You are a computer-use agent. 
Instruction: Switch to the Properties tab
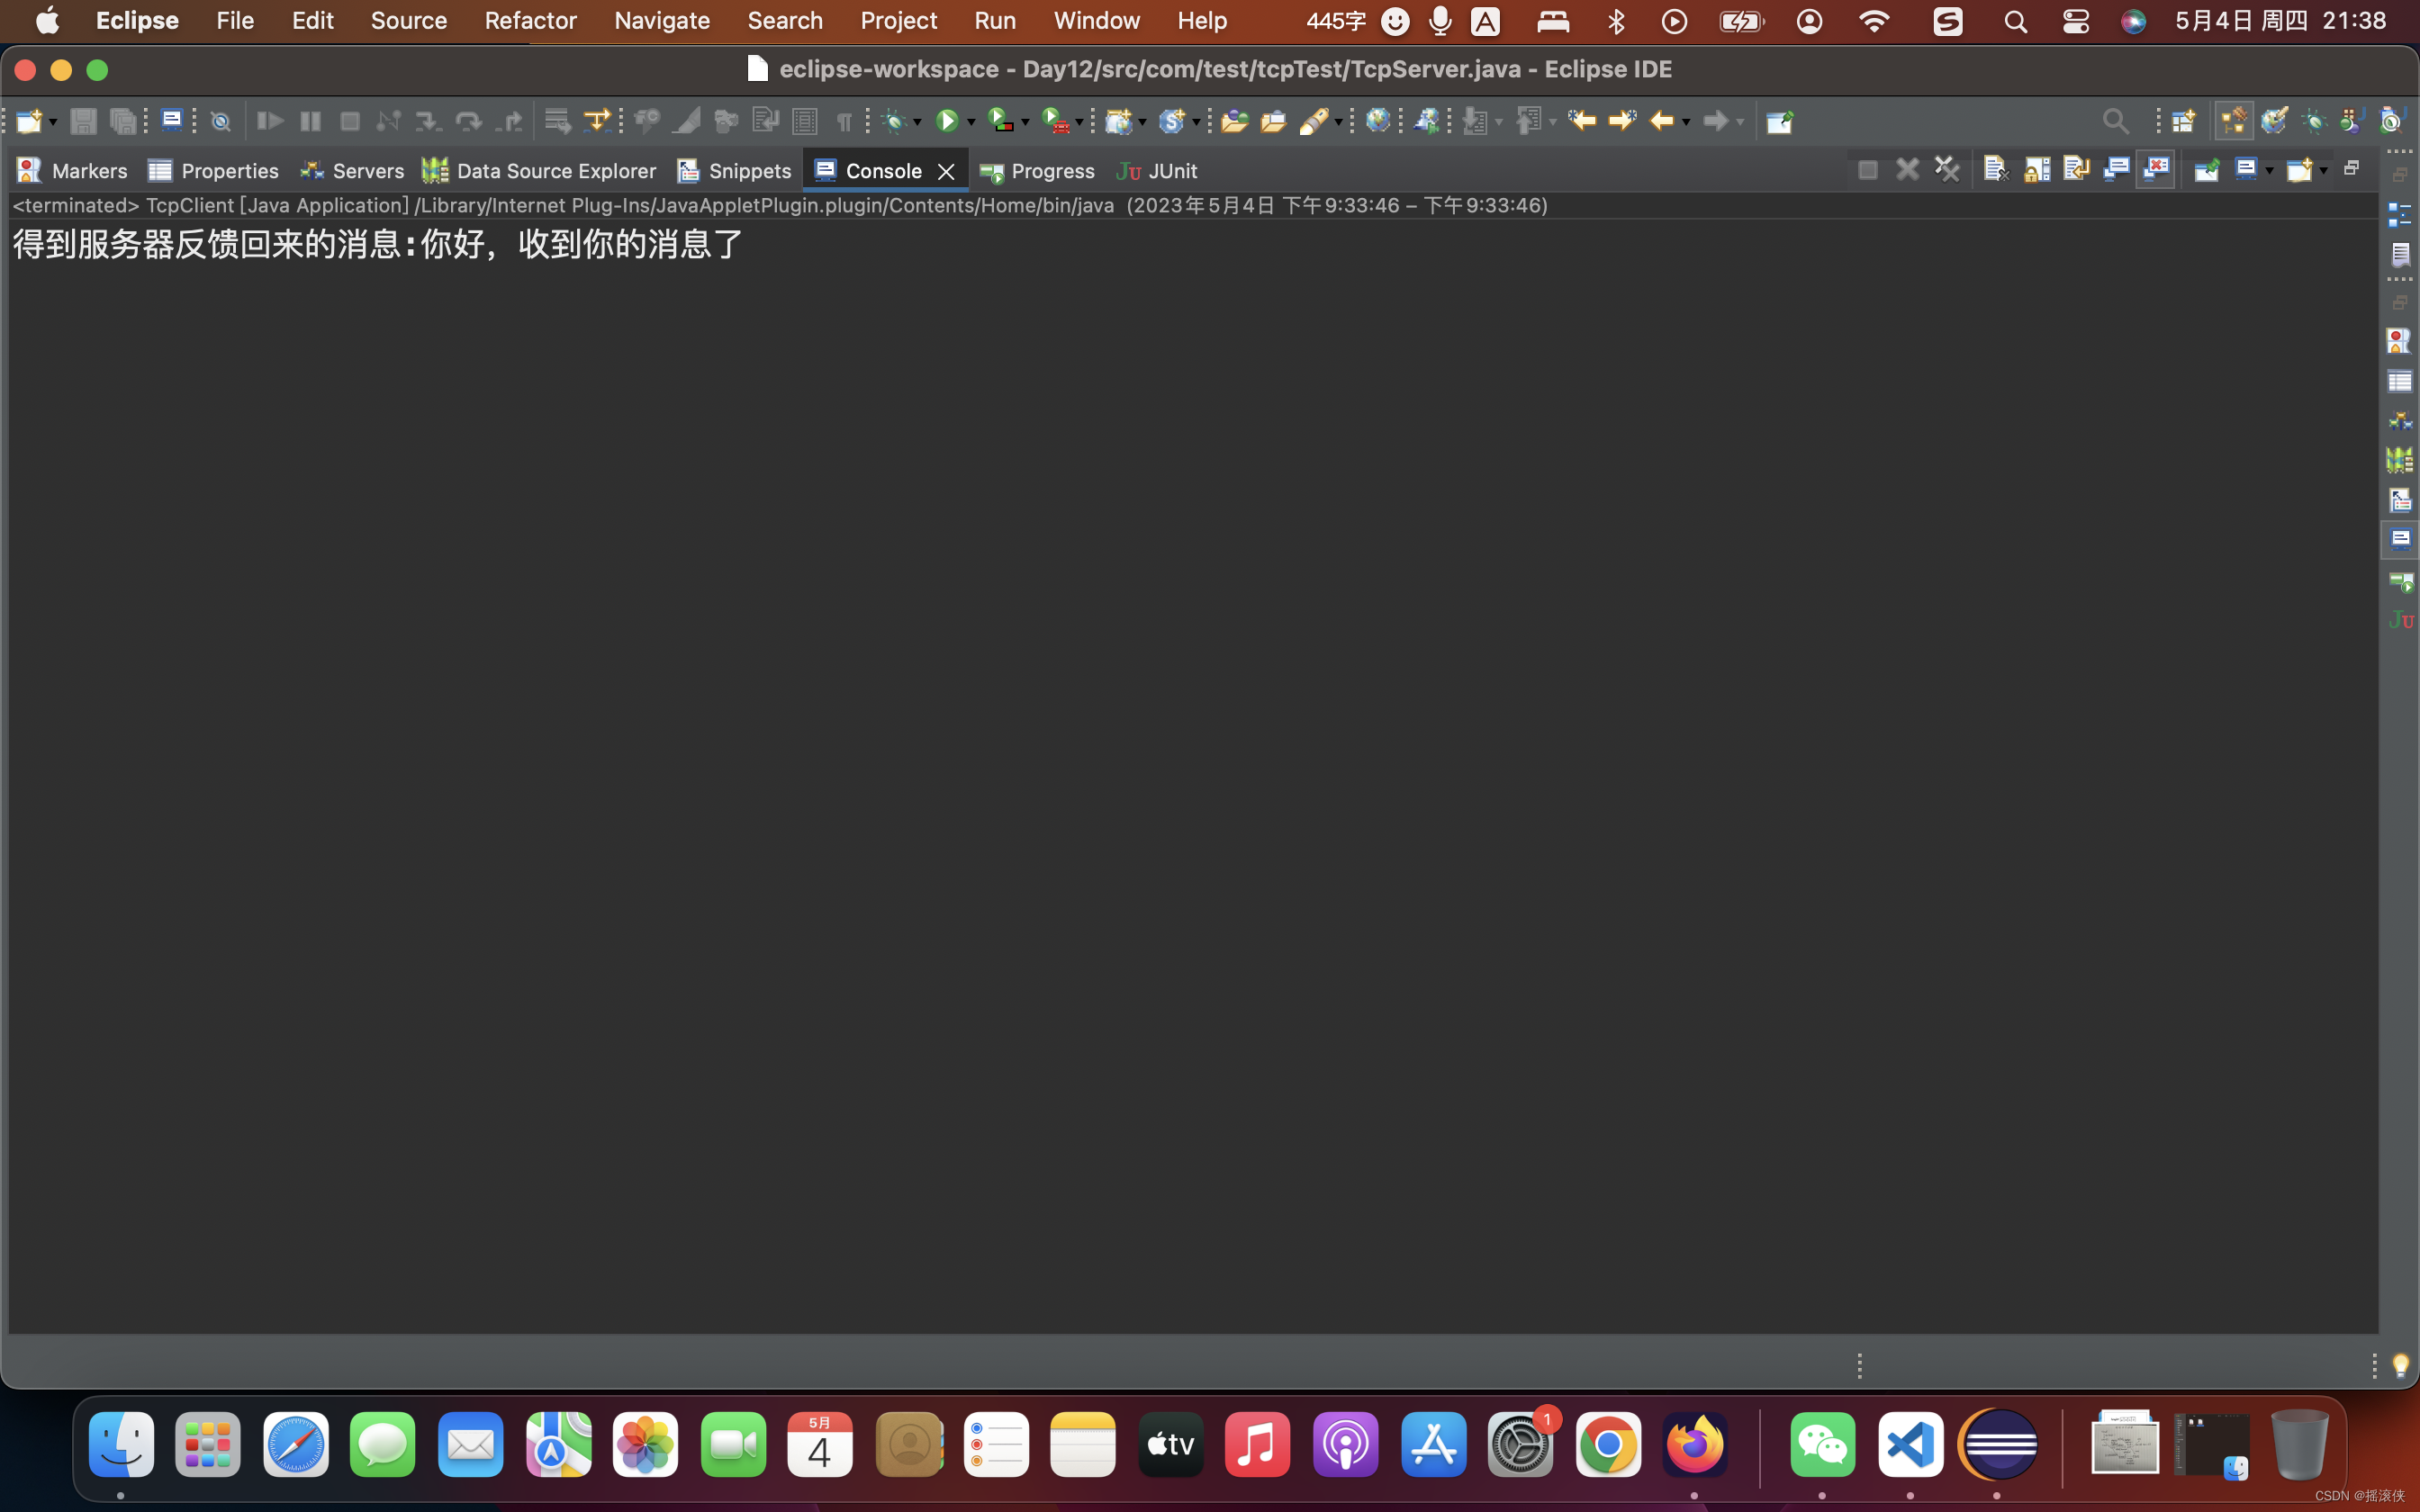coord(213,171)
